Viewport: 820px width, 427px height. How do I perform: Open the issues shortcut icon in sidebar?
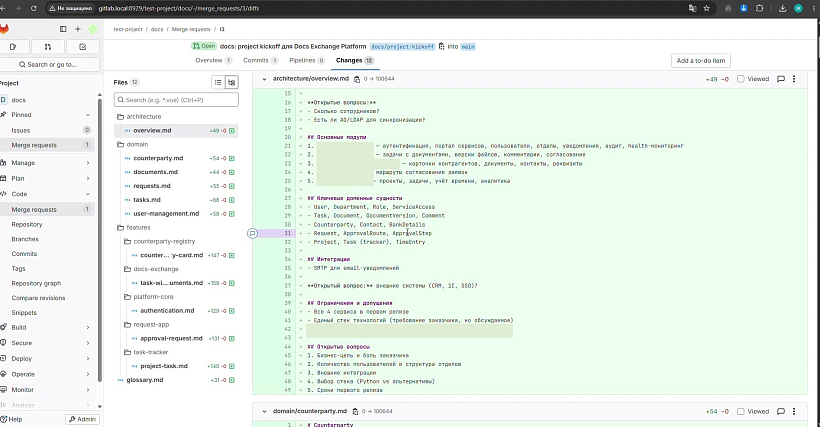pyautogui.click(x=13, y=47)
